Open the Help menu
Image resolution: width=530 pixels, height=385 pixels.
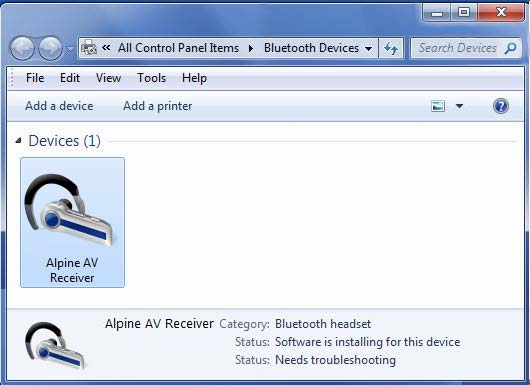194,78
